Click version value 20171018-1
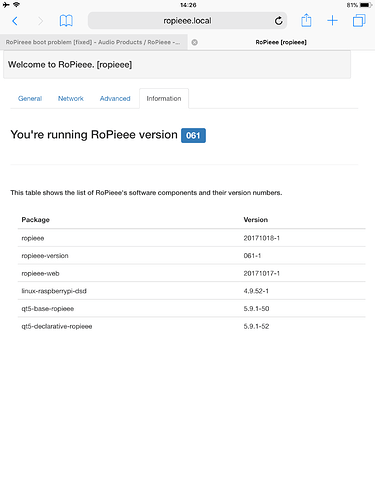 [x=262, y=238]
